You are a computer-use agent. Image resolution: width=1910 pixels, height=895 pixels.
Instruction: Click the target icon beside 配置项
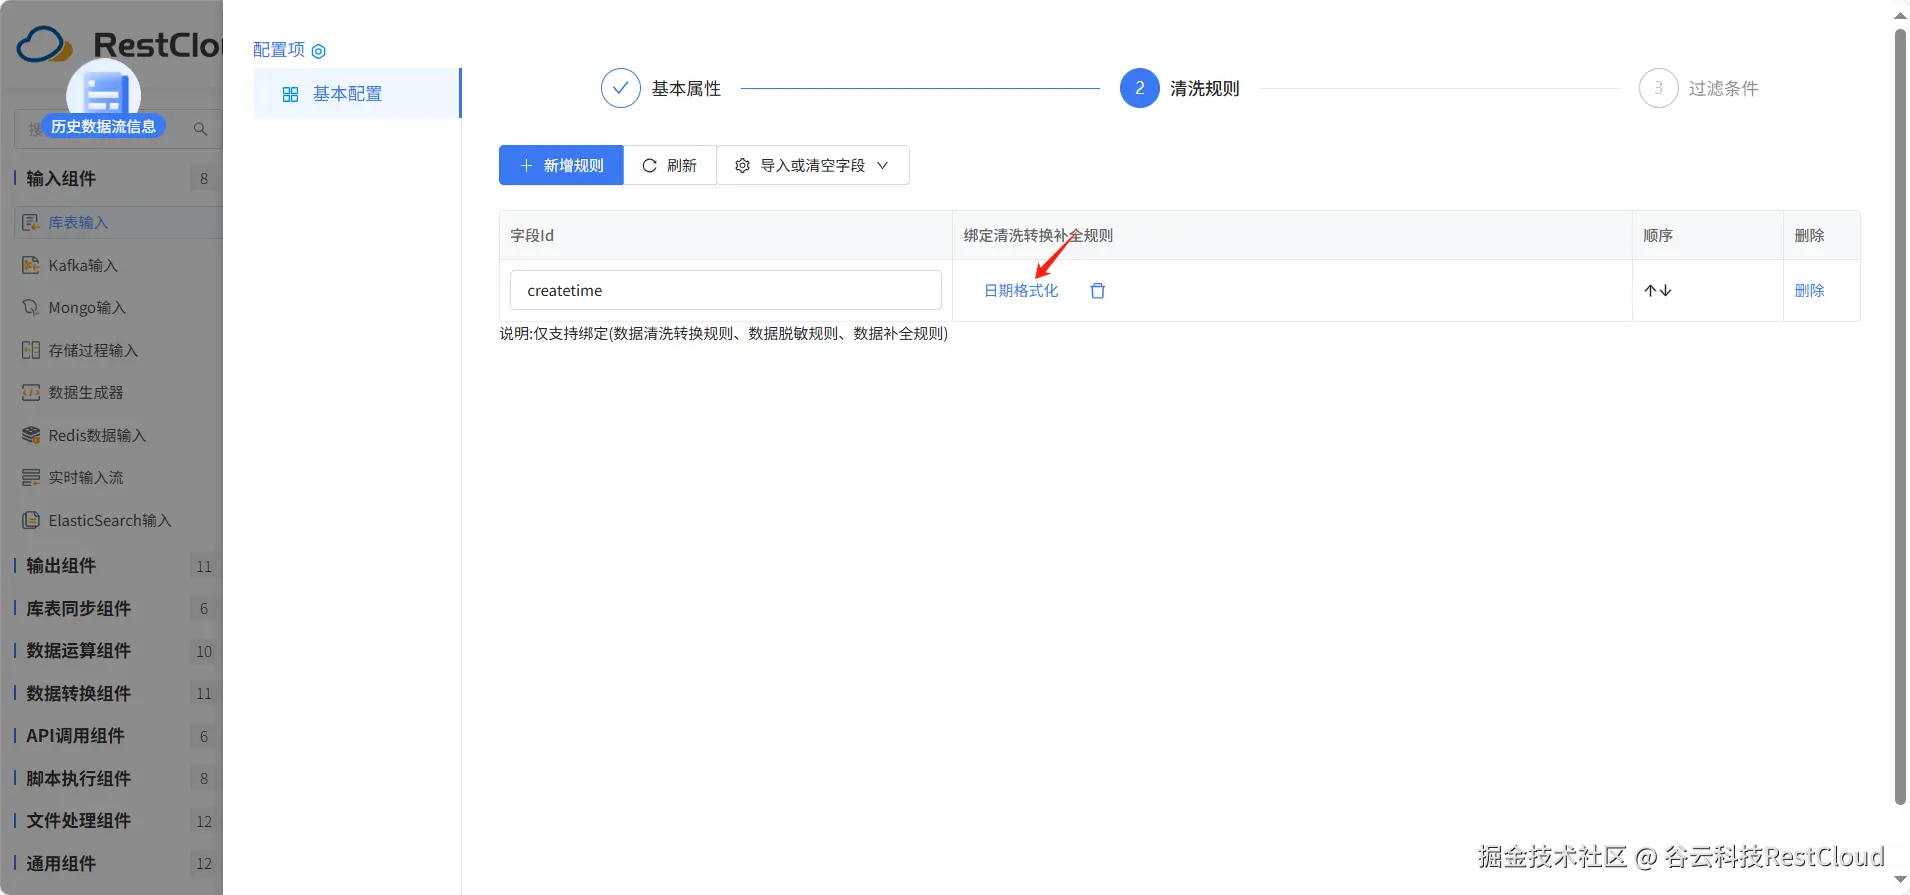pos(319,51)
